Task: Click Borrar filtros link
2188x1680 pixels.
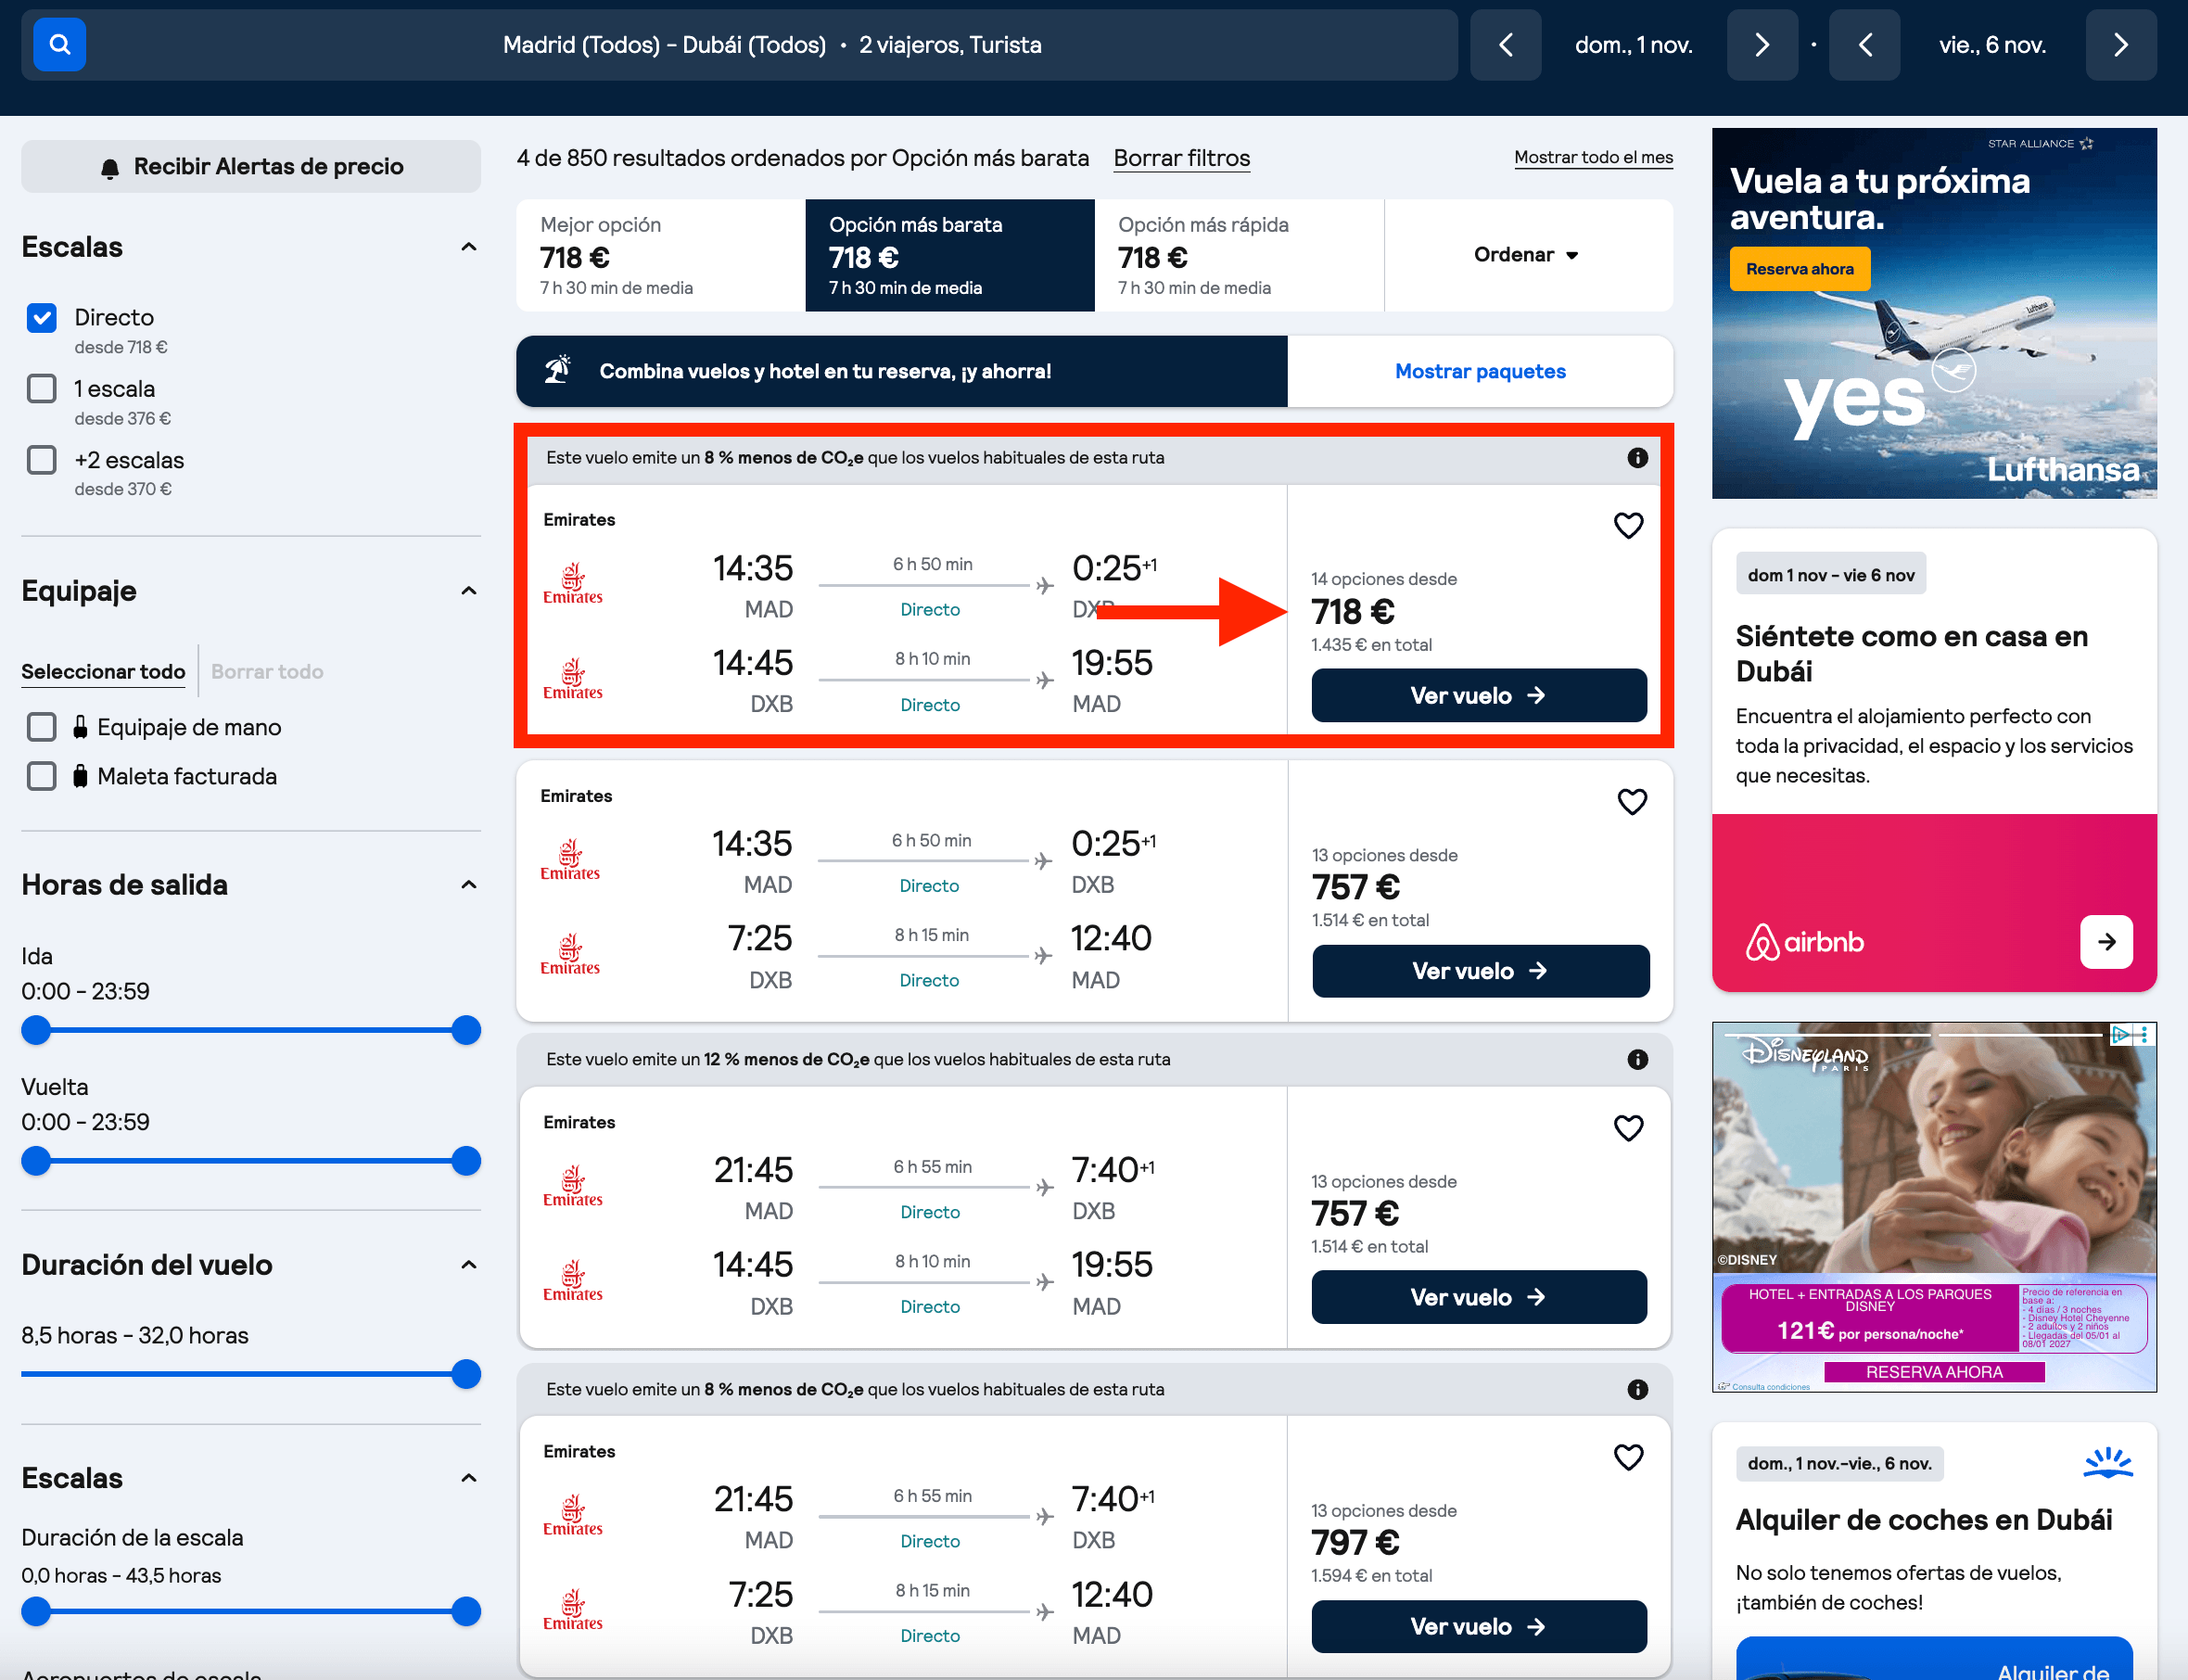Action: point(1181,158)
